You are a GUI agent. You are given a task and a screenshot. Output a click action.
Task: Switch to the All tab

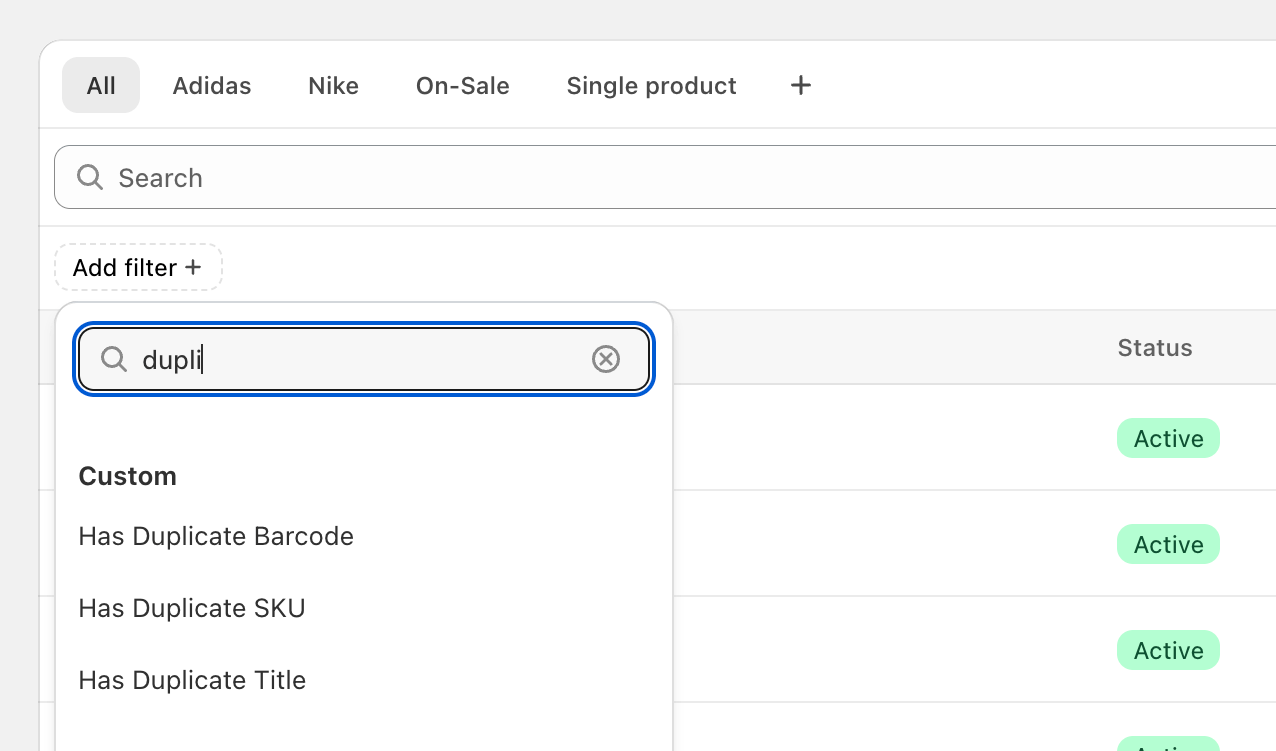point(100,85)
